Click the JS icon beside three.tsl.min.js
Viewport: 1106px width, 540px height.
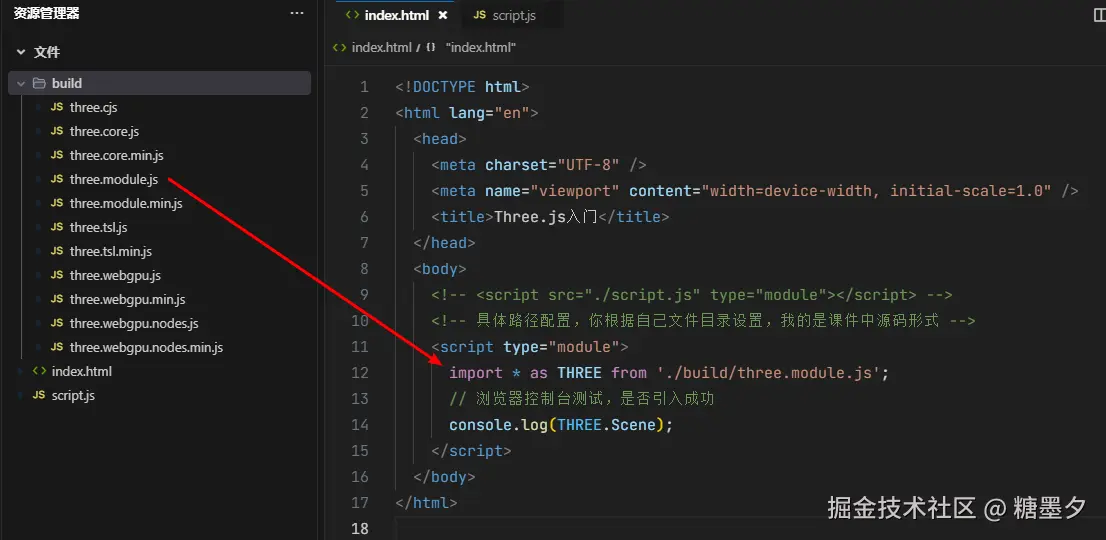click(x=56, y=251)
